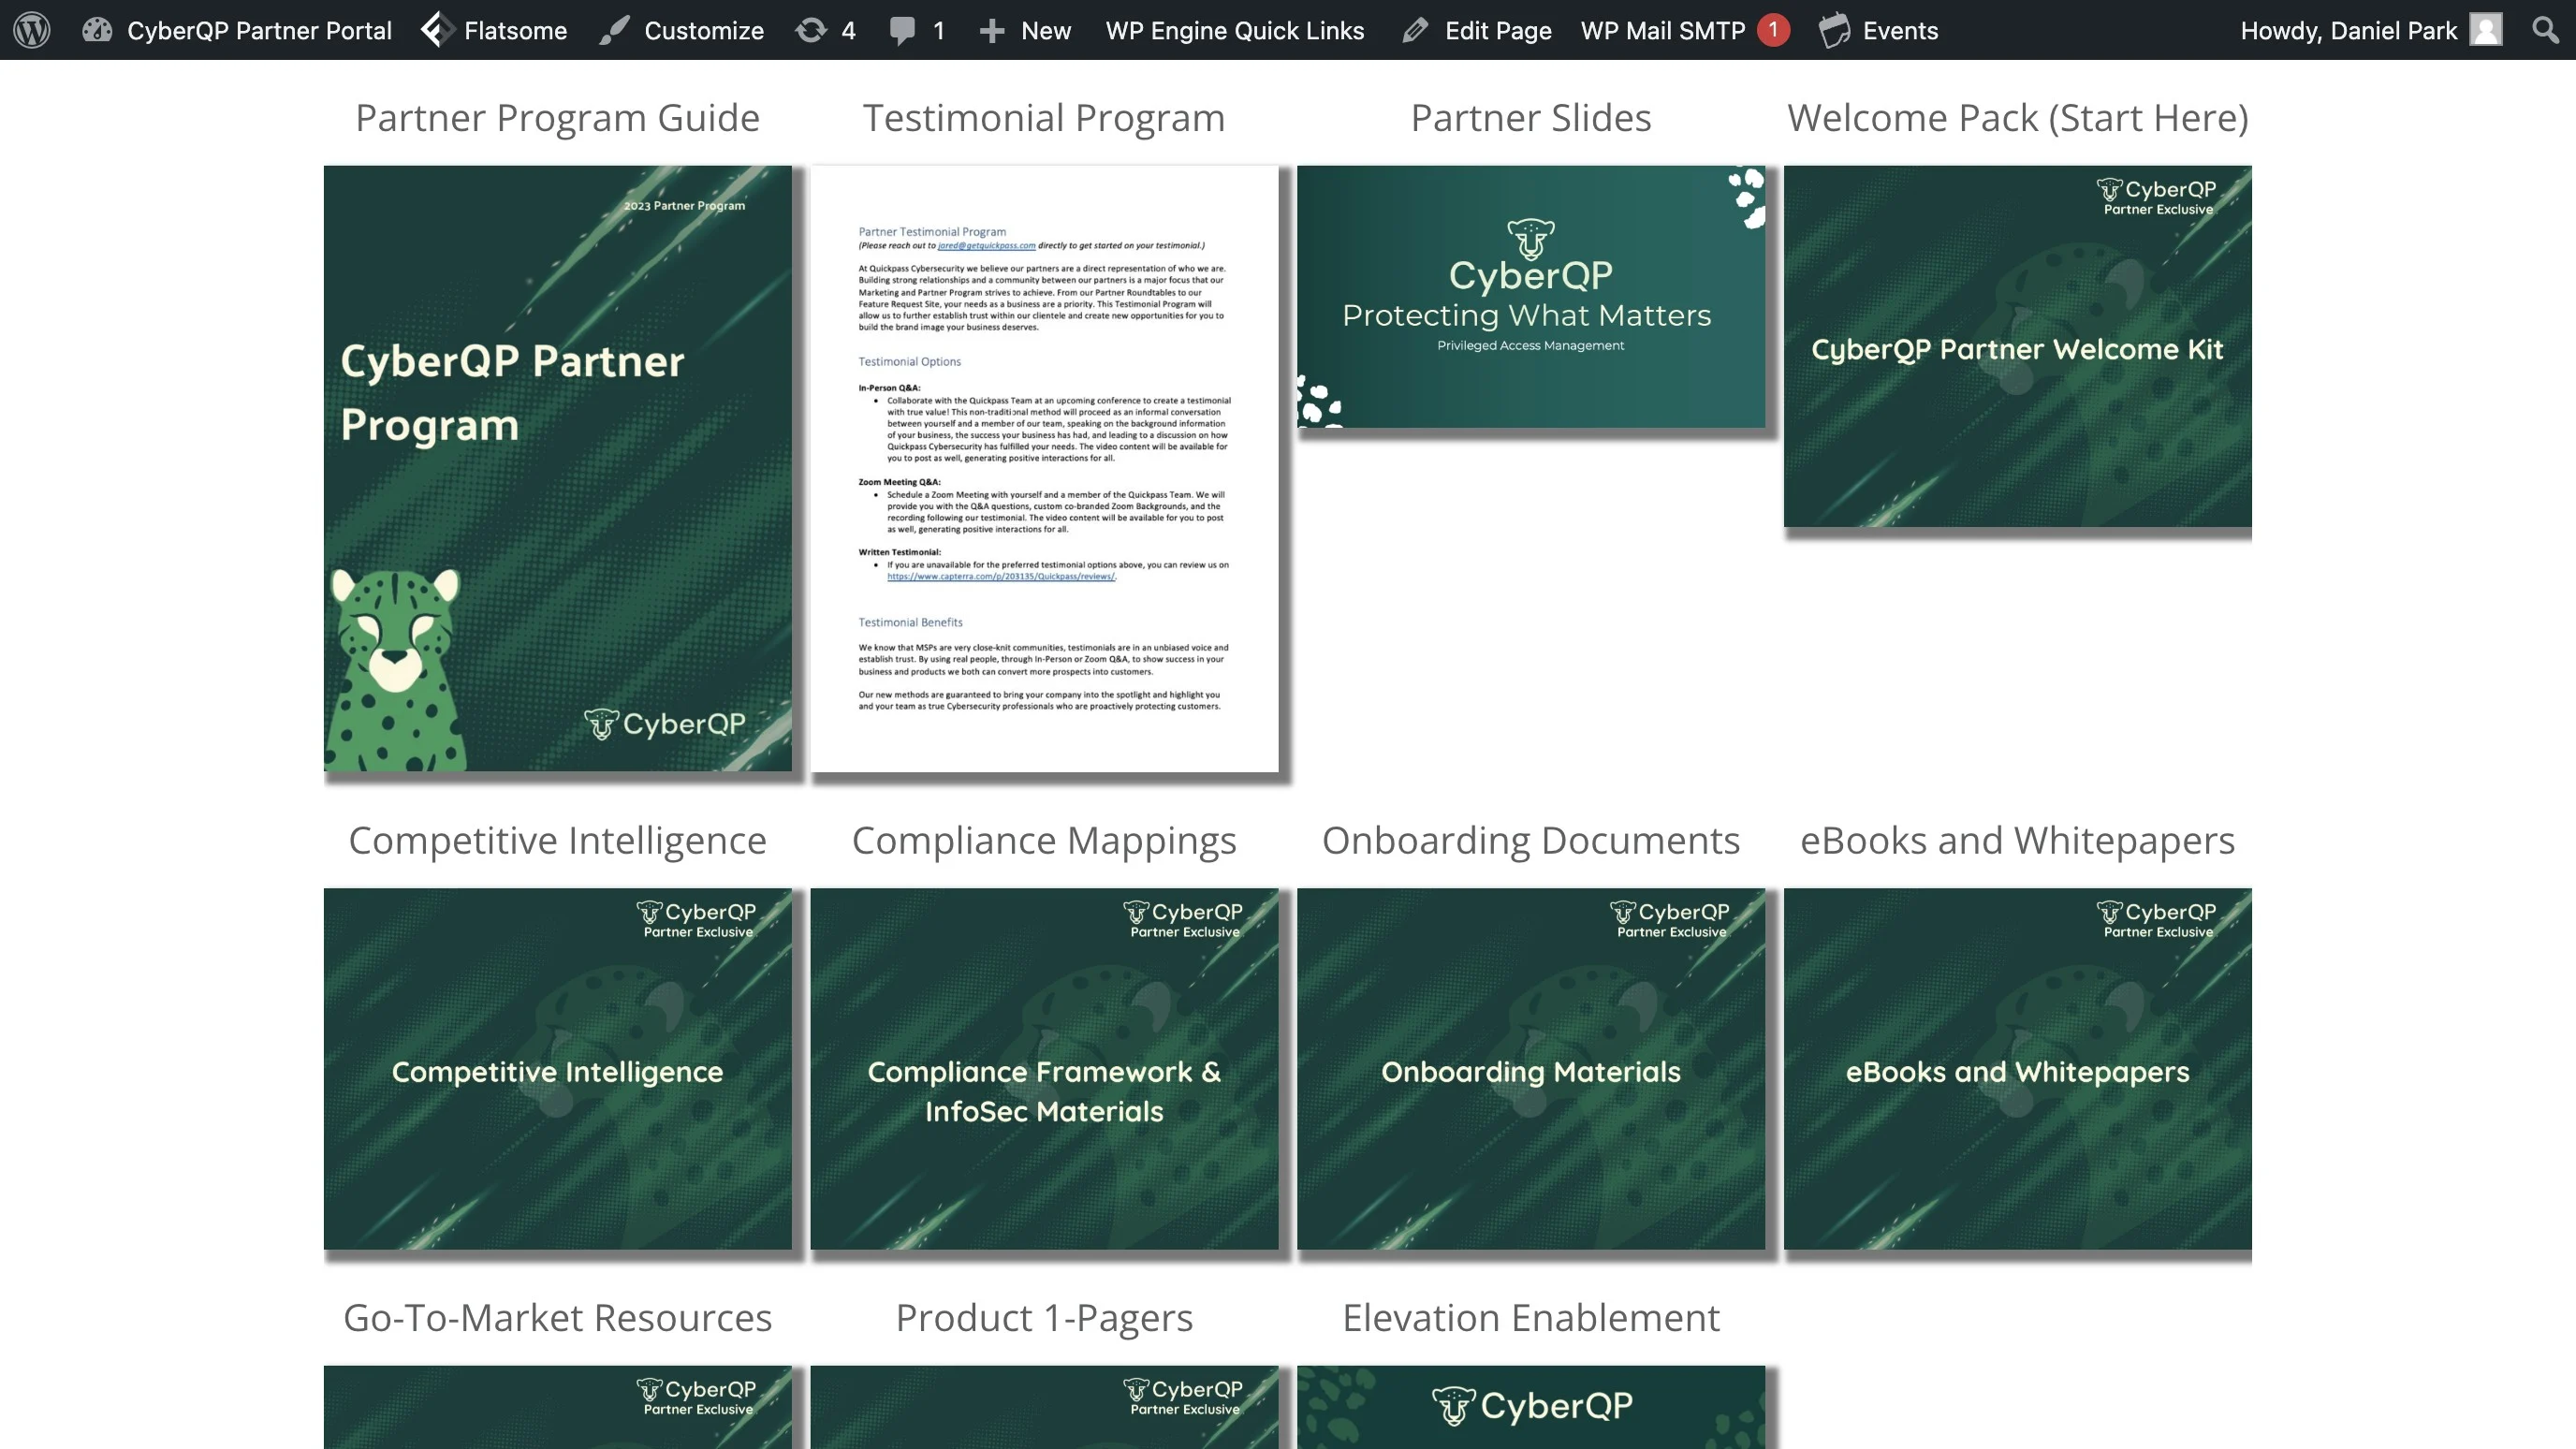Viewport: 2576px width, 1449px height.
Task: Open the card below Go-To-Market Resources
Action: 557,1407
